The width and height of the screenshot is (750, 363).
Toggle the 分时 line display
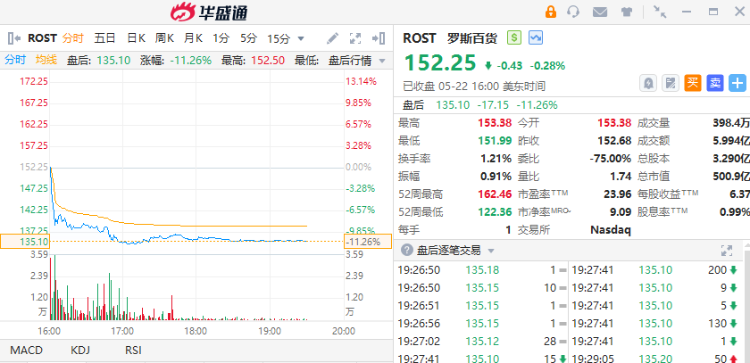[x=15, y=60]
